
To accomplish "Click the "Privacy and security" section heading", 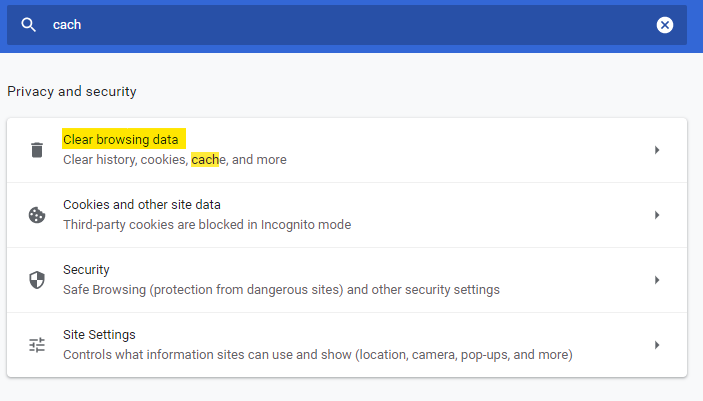I will (72, 92).
